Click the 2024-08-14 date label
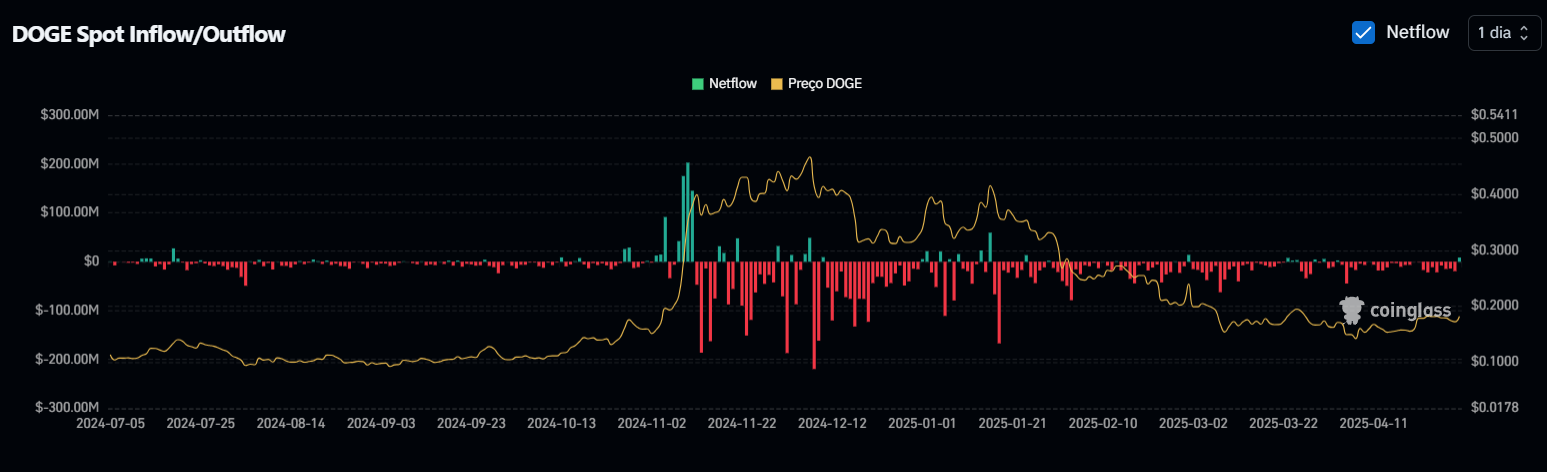The image size is (1547, 472). pyautogui.click(x=291, y=424)
